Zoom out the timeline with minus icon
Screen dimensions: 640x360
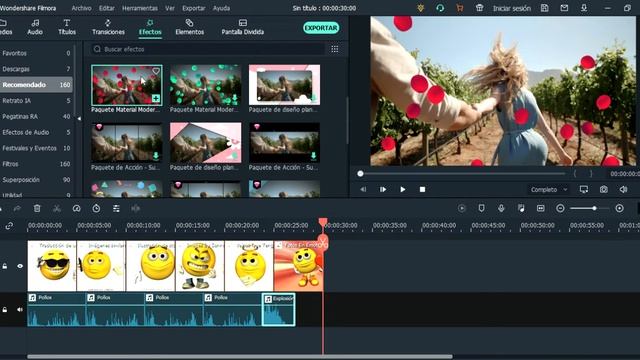[x=560, y=208]
